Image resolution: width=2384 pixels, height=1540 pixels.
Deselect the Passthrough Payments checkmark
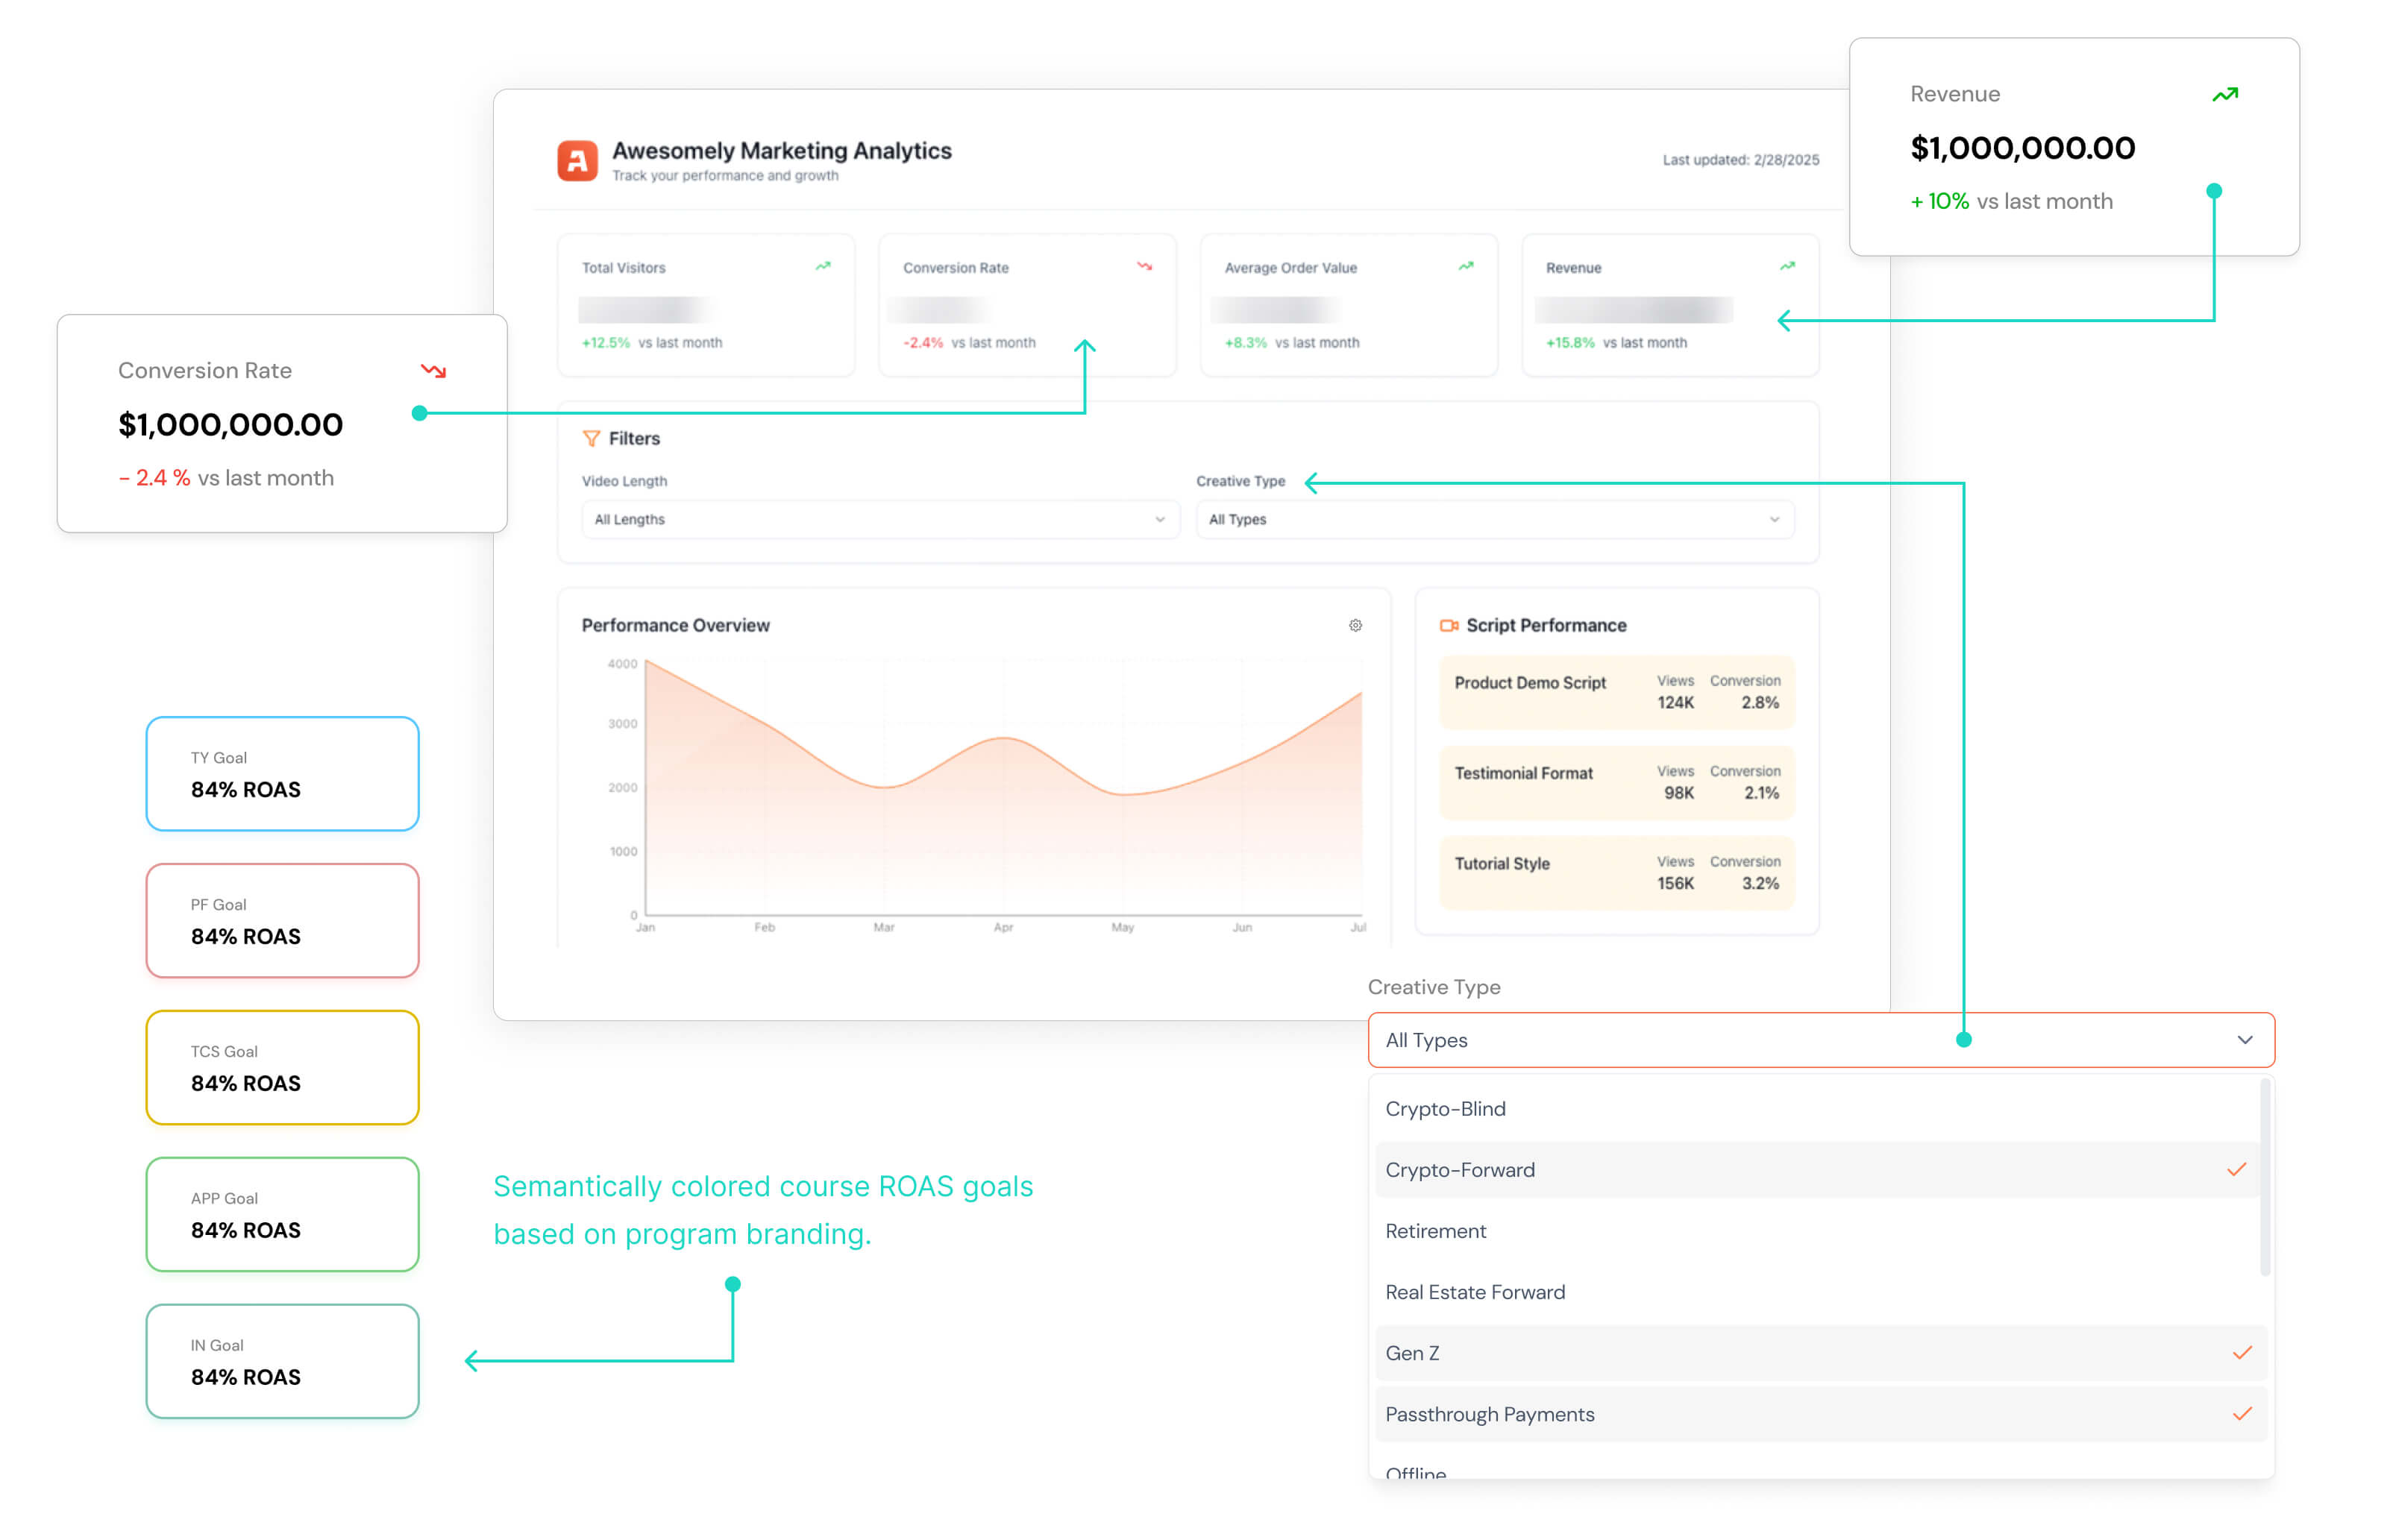pyautogui.click(x=2242, y=1413)
